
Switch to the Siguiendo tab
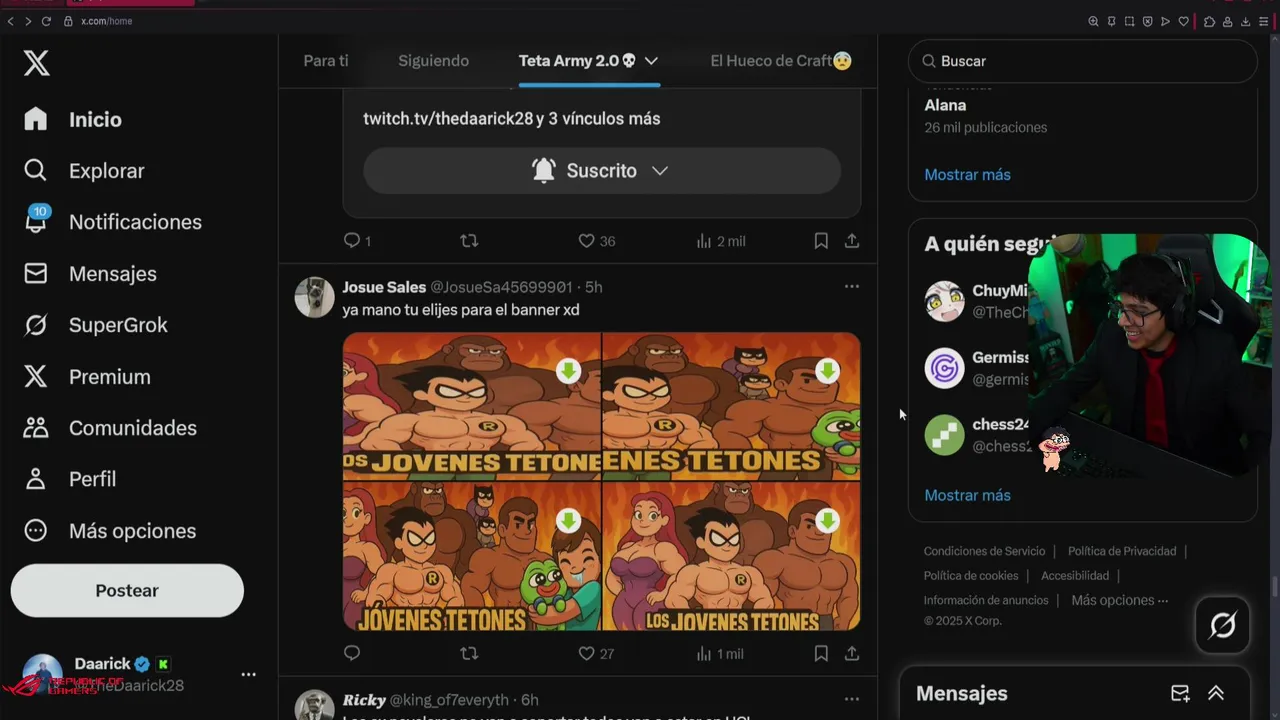(x=433, y=61)
